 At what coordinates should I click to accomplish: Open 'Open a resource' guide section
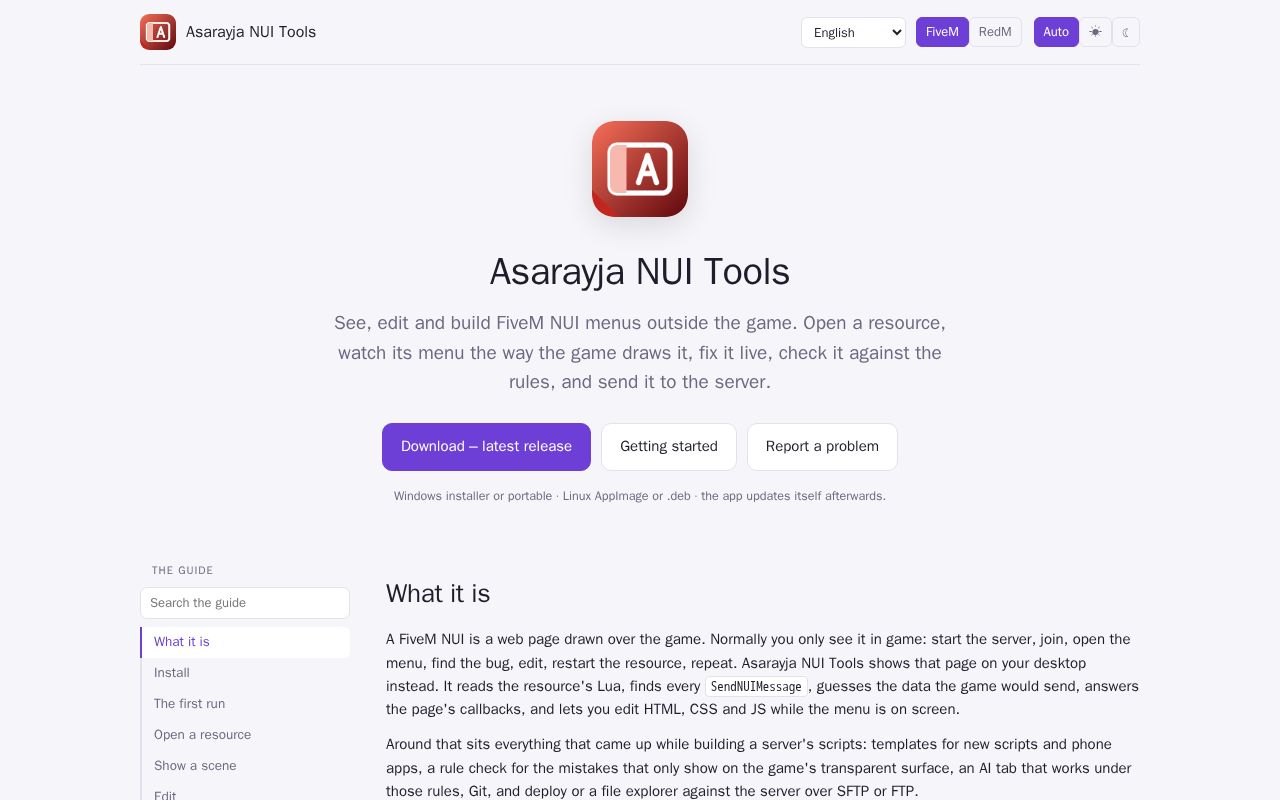245,735
